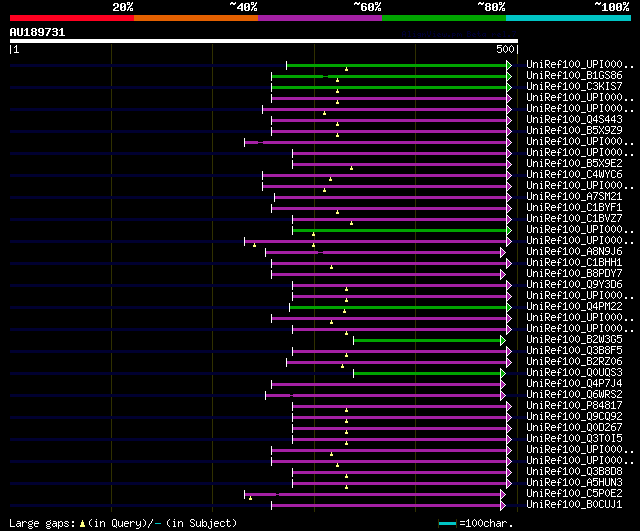Click the cyan ~100% identity legend segment

click(x=569, y=18)
